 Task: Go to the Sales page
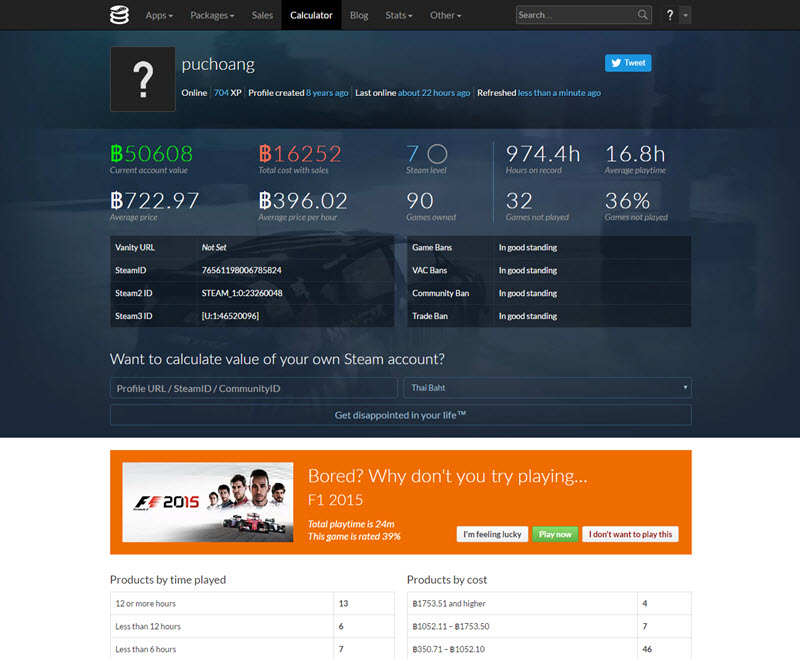[262, 15]
